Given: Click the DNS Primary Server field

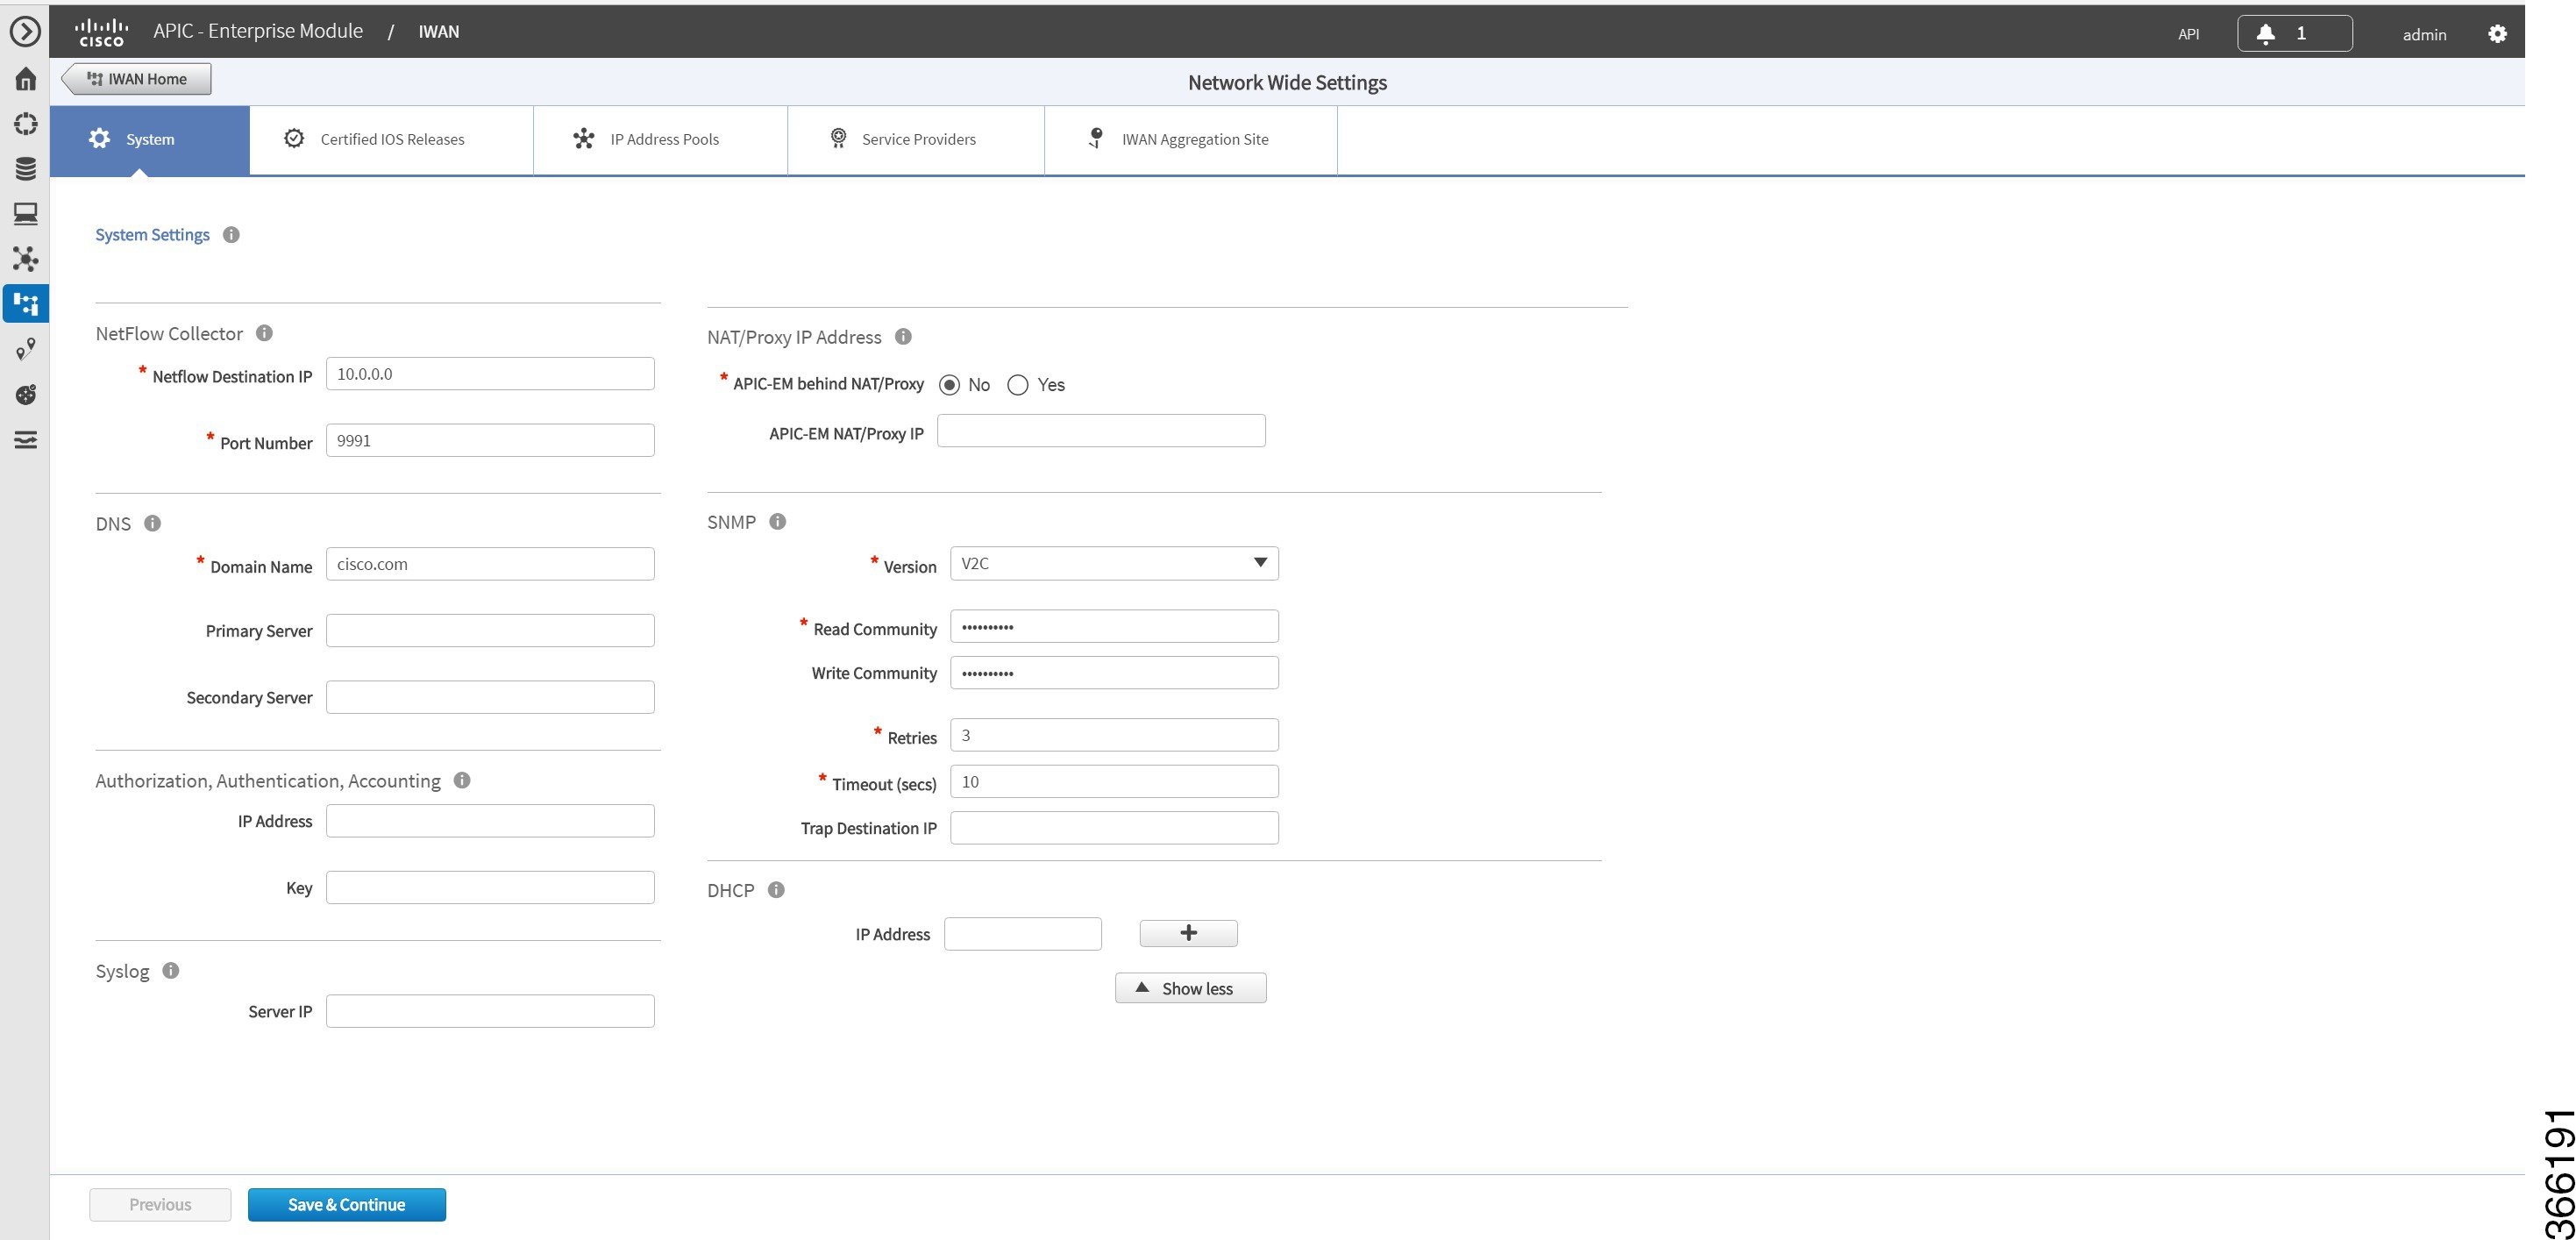Looking at the screenshot, I should (x=490, y=630).
